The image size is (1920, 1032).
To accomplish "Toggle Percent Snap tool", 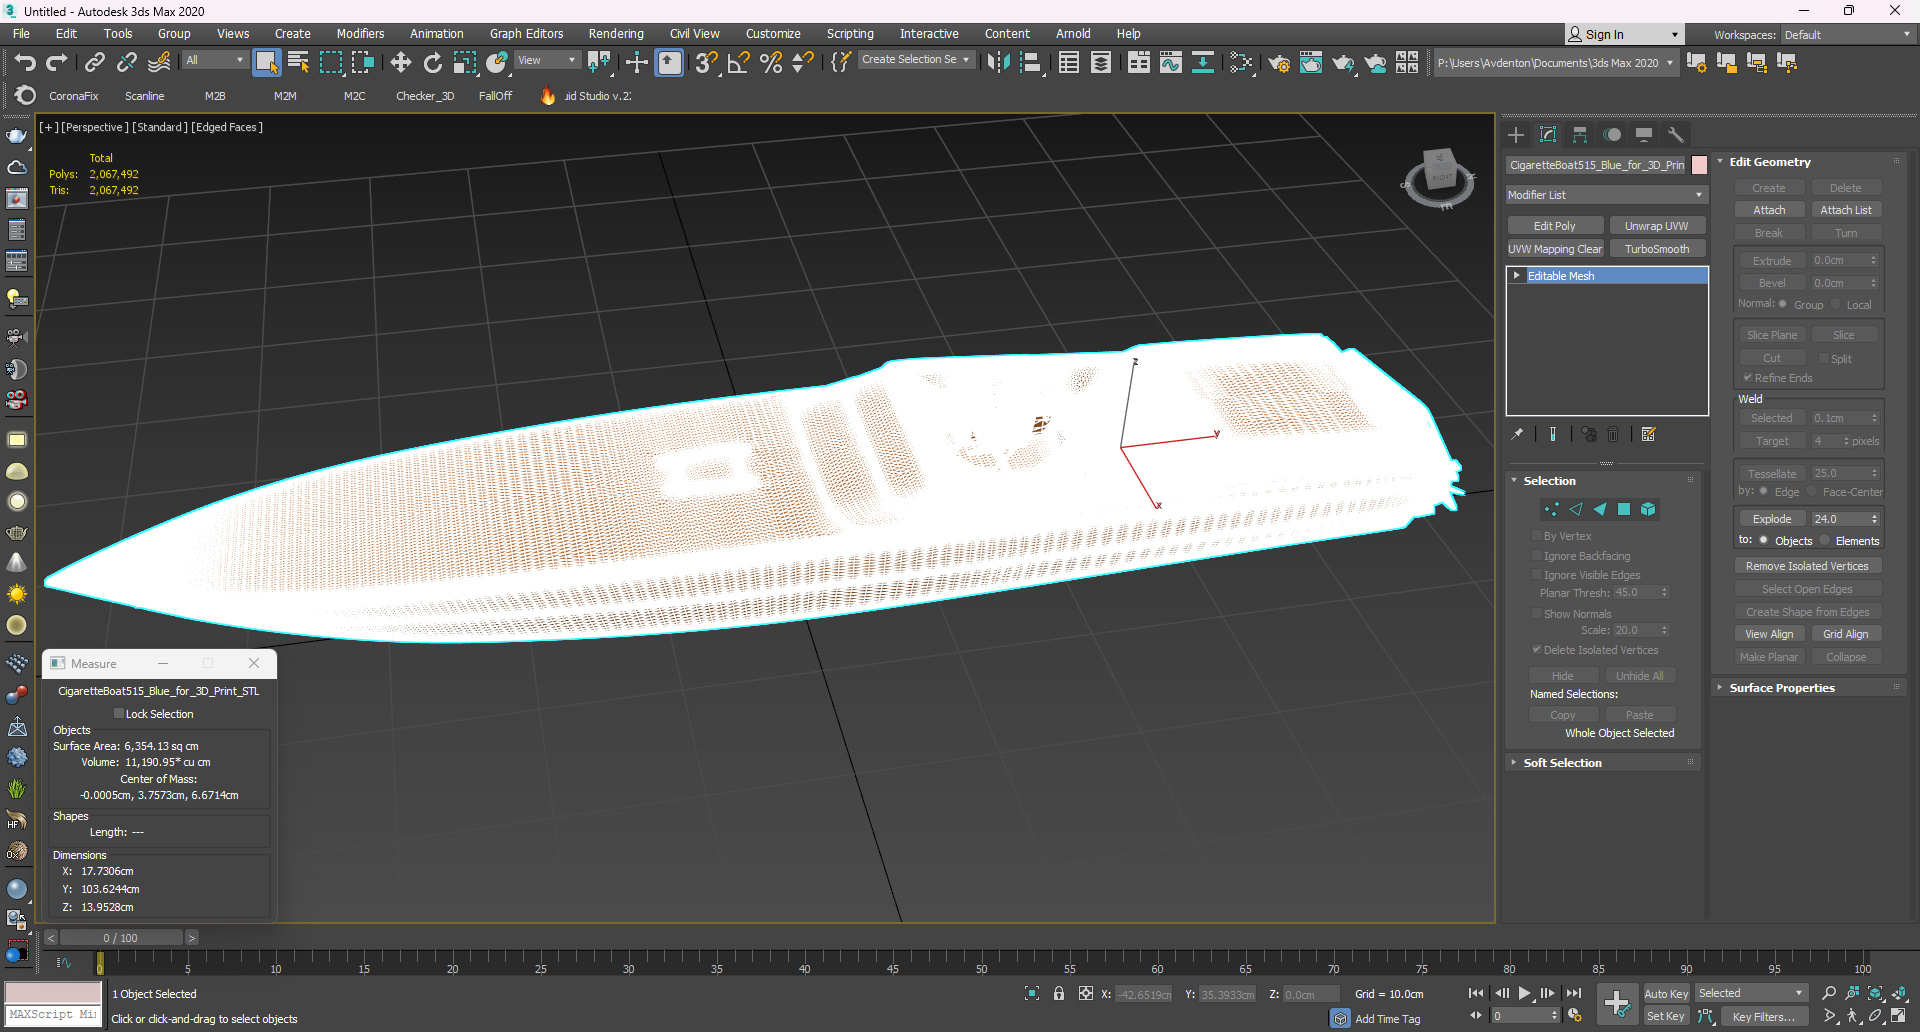I will click(770, 63).
